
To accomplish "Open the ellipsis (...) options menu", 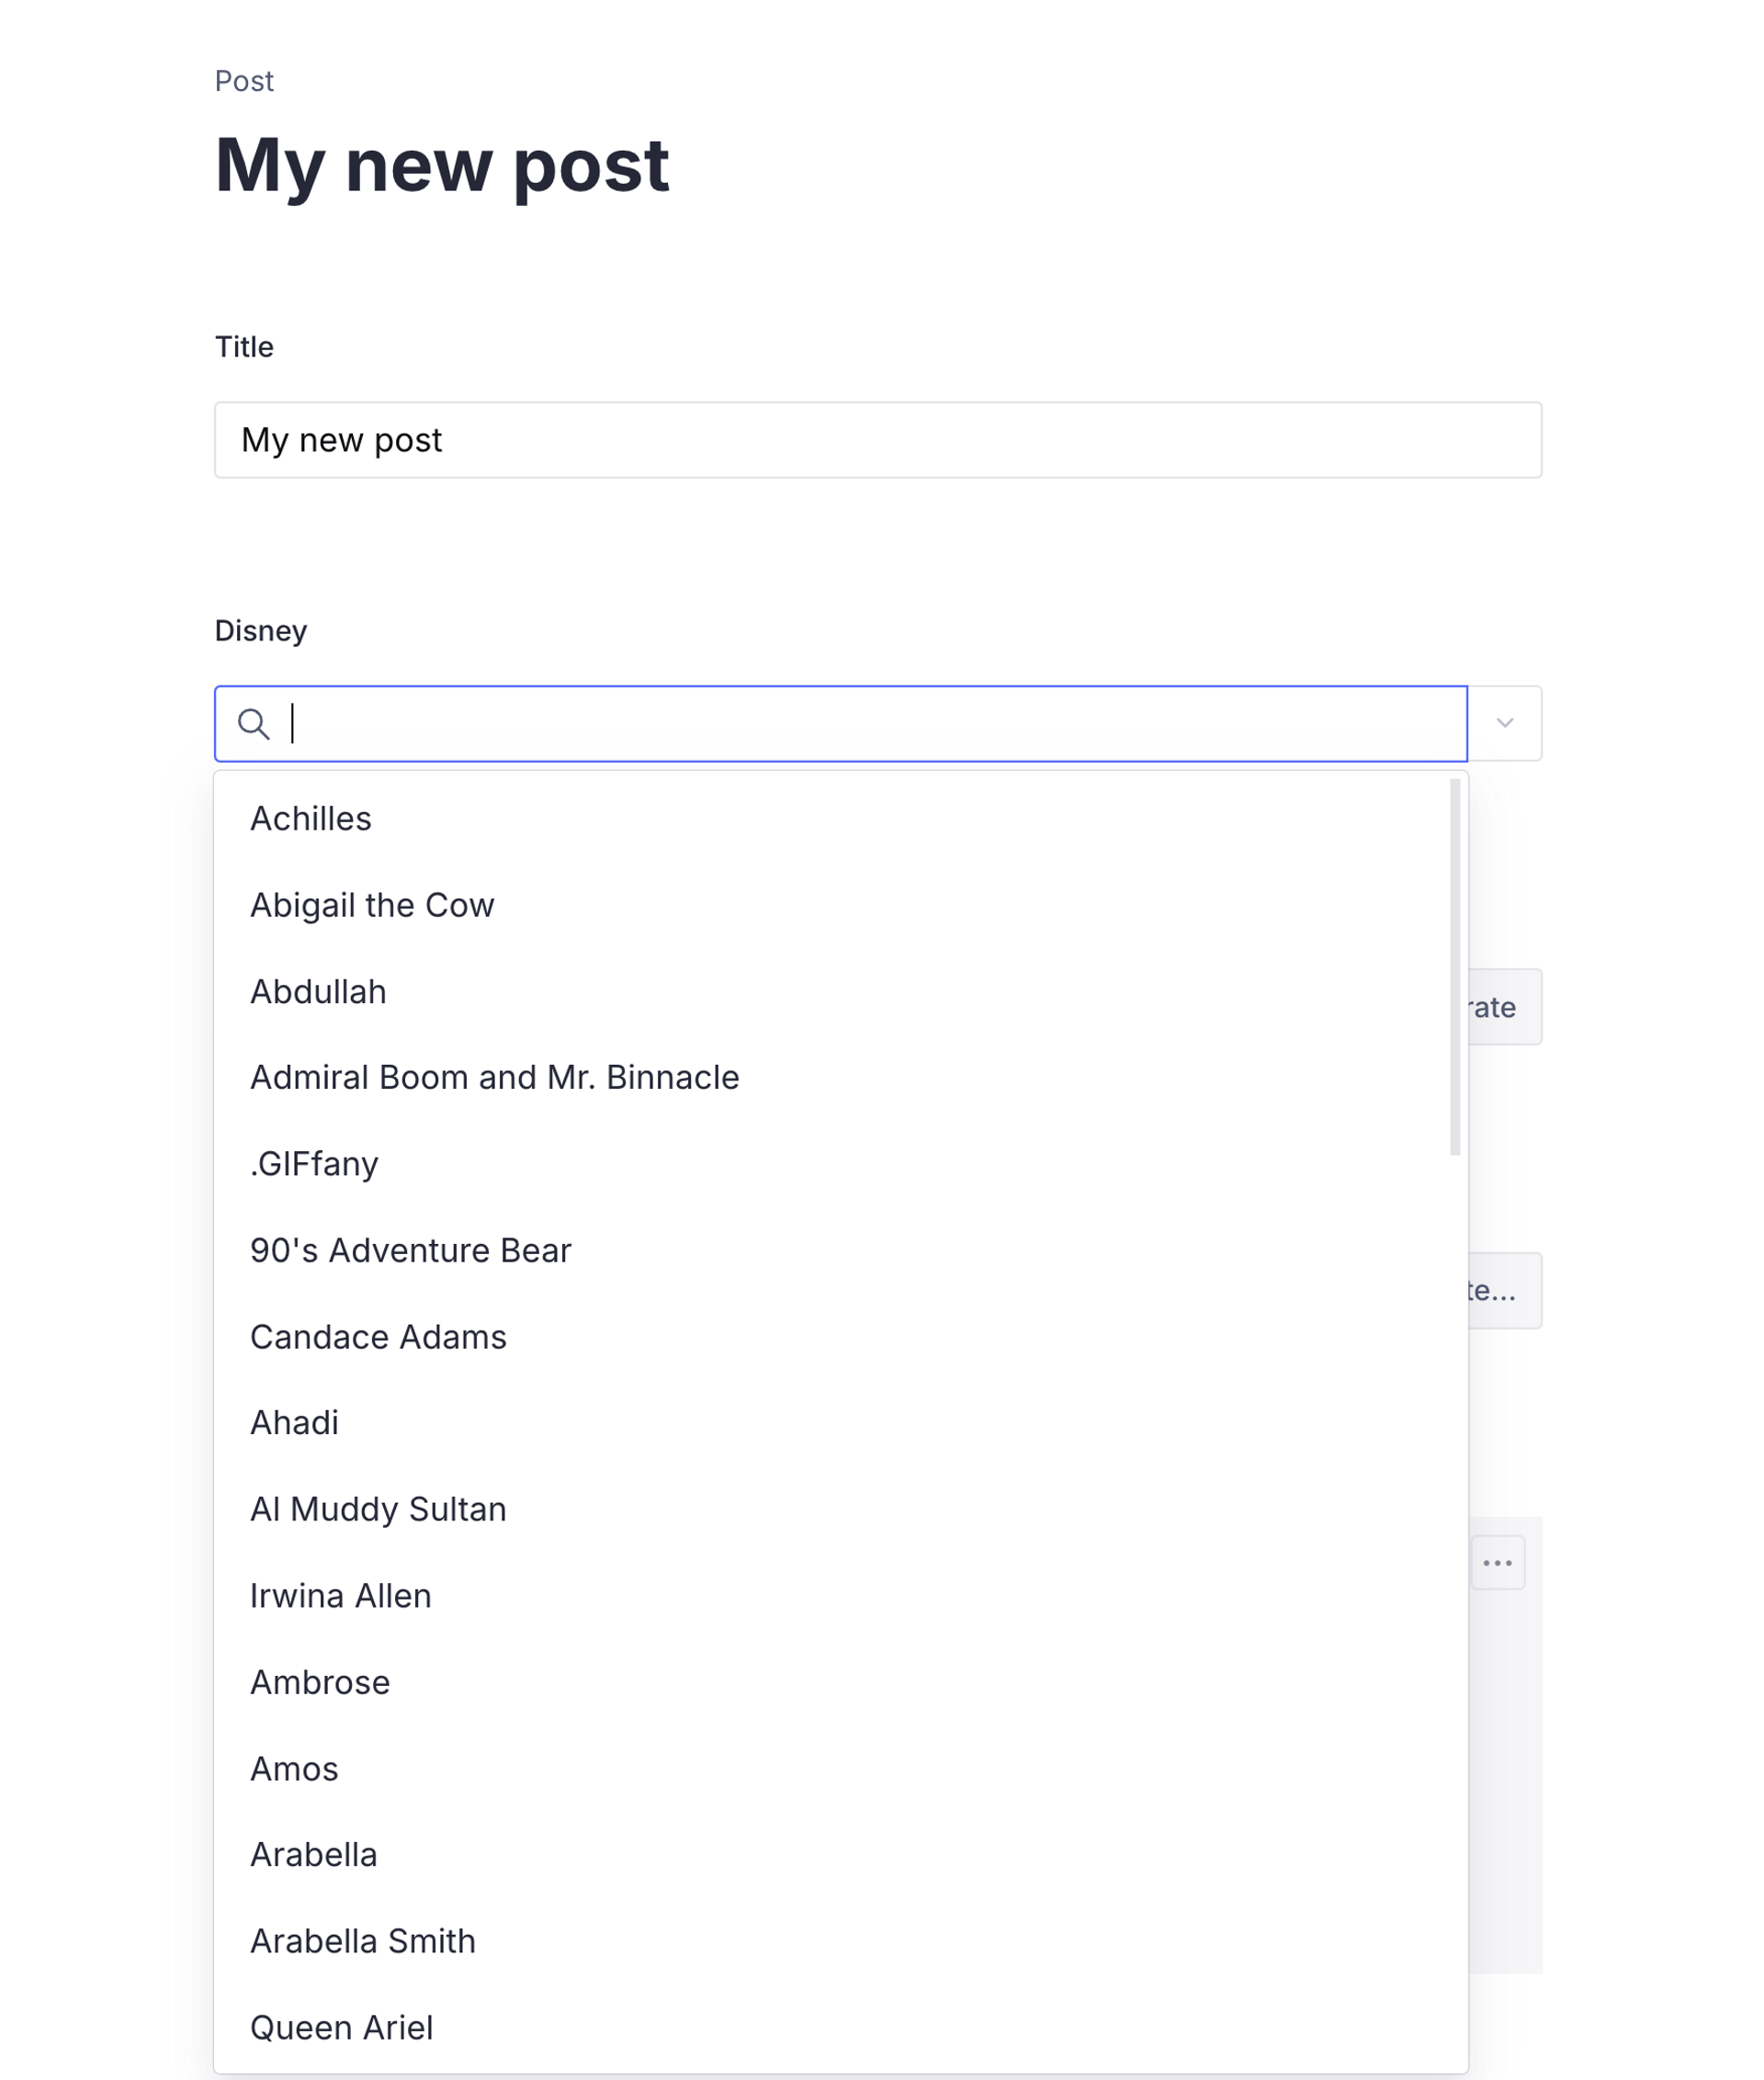I will [x=1498, y=1561].
